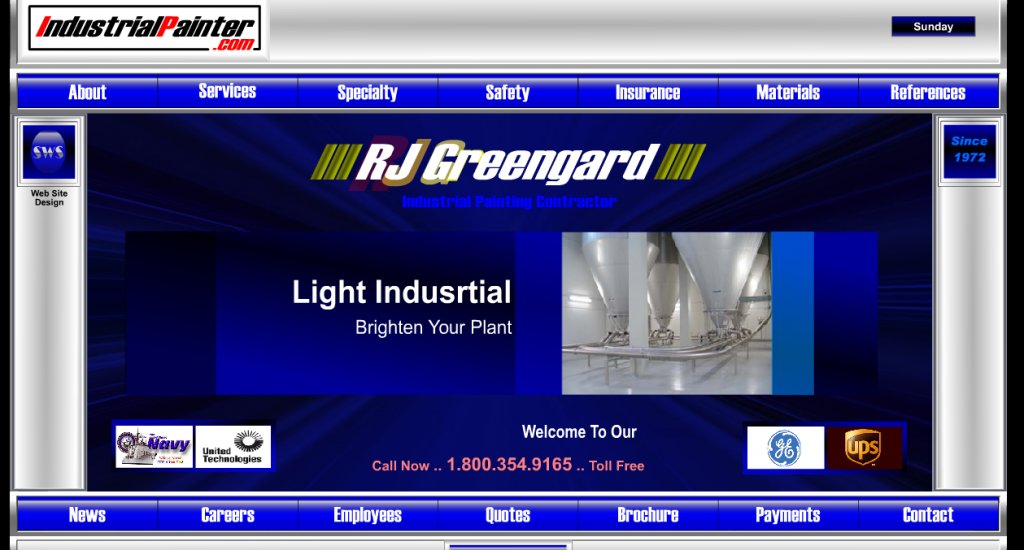Open the Contact page
Image resolution: width=1024 pixels, height=550 pixels.
tap(928, 515)
